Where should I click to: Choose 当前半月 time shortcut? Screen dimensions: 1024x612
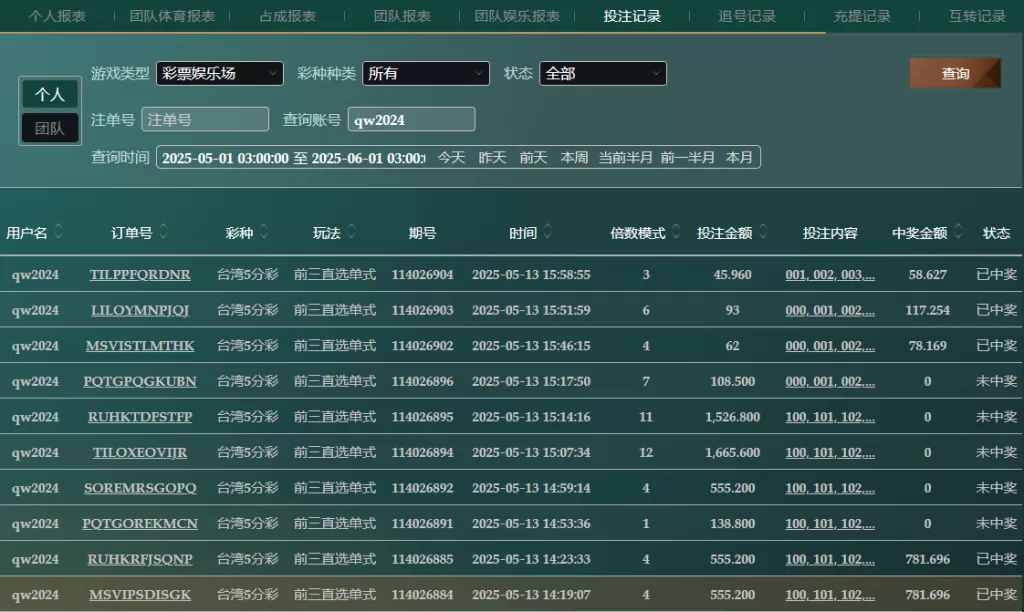coord(626,157)
